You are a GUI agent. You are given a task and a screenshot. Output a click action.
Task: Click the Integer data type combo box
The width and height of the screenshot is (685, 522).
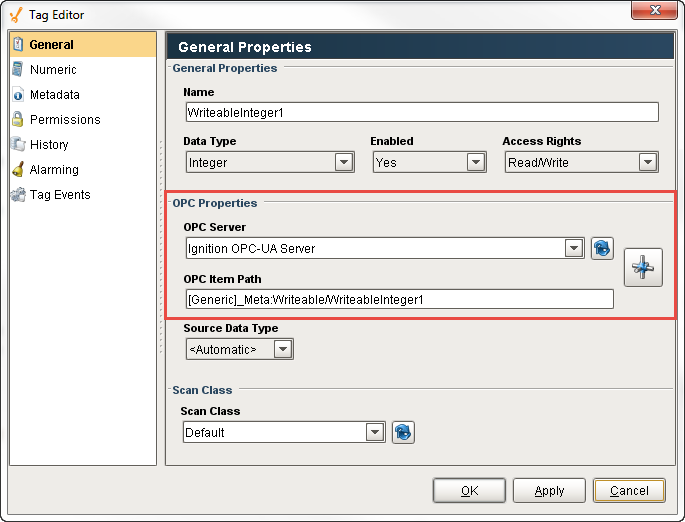click(270, 162)
